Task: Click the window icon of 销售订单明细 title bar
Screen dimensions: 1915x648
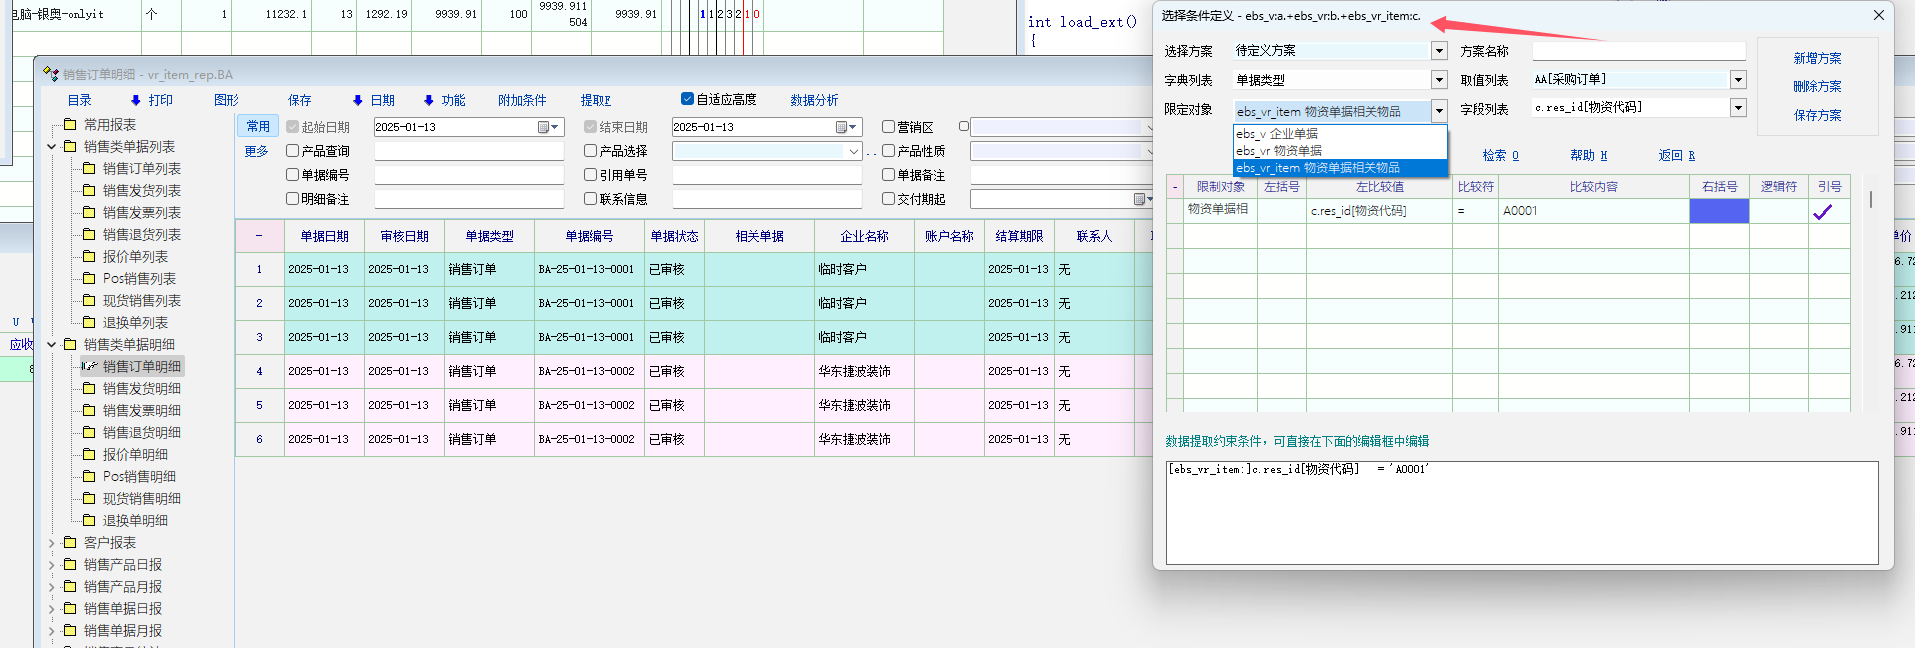Action: pyautogui.click(x=51, y=74)
